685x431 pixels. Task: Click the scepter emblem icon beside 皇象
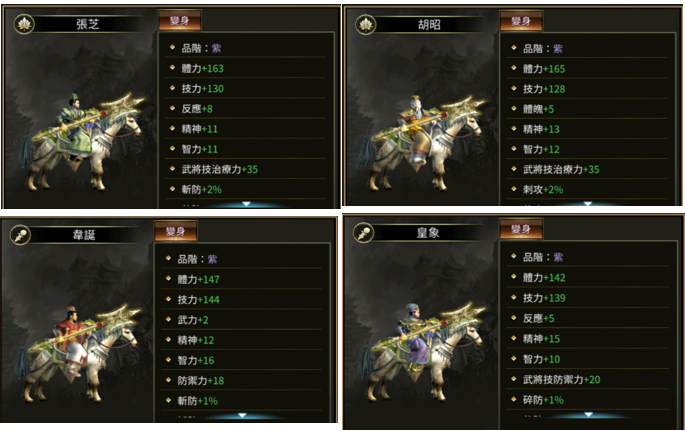pos(363,232)
